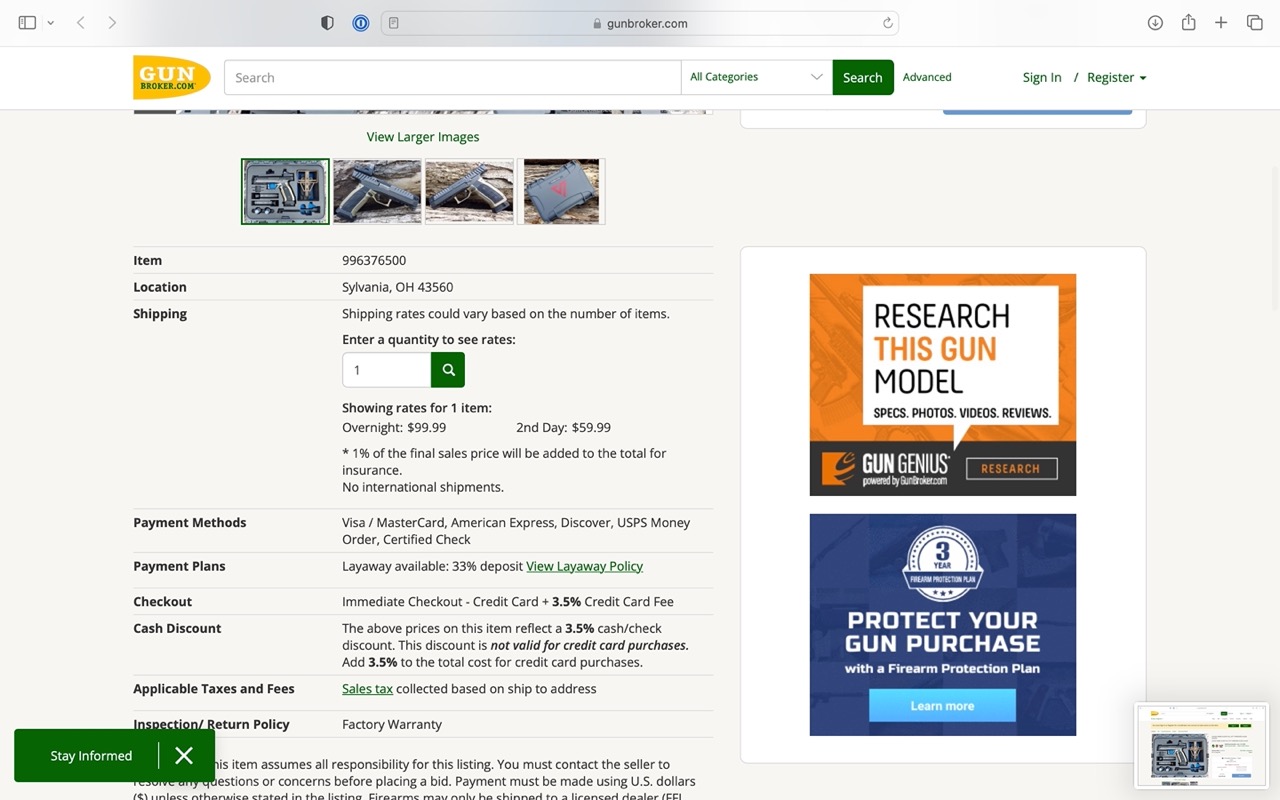Reload the page using refresh icon
1280x800 pixels.
click(887, 23)
